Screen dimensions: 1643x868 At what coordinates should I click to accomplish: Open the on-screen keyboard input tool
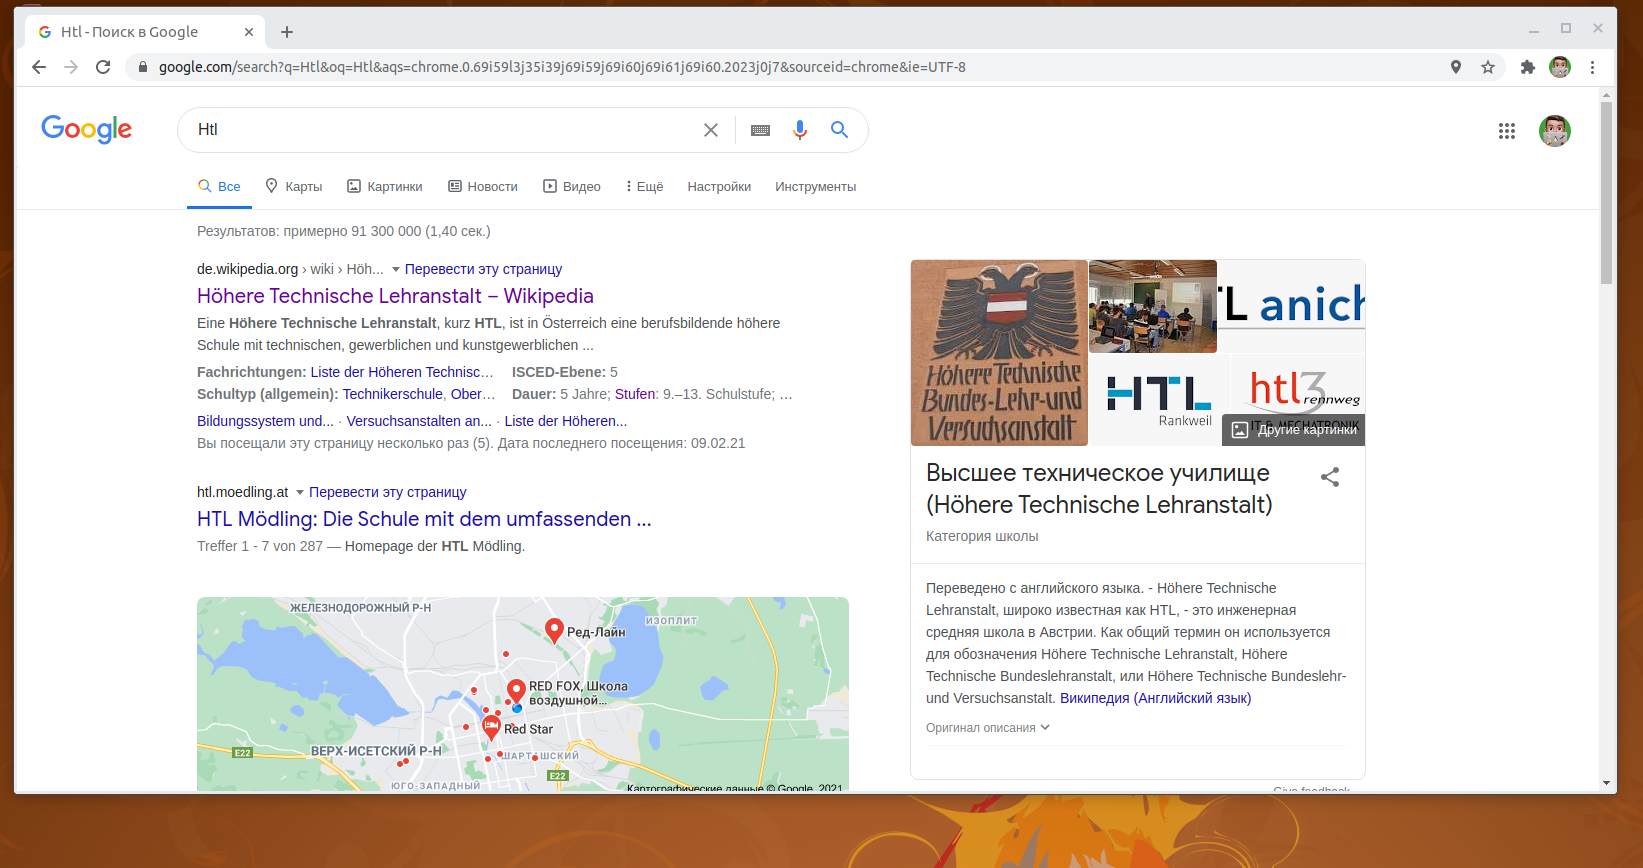(760, 130)
